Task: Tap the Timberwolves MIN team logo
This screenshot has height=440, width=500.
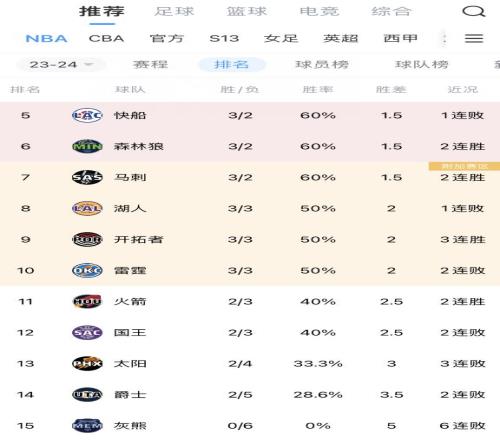Action: click(x=87, y=146)
